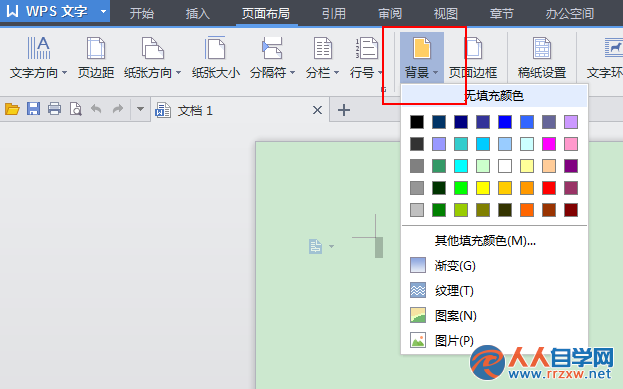Expand the paragraph layout icon's small arrow
The width and height of the screenshot is (623, 389).
coord(331,246)
